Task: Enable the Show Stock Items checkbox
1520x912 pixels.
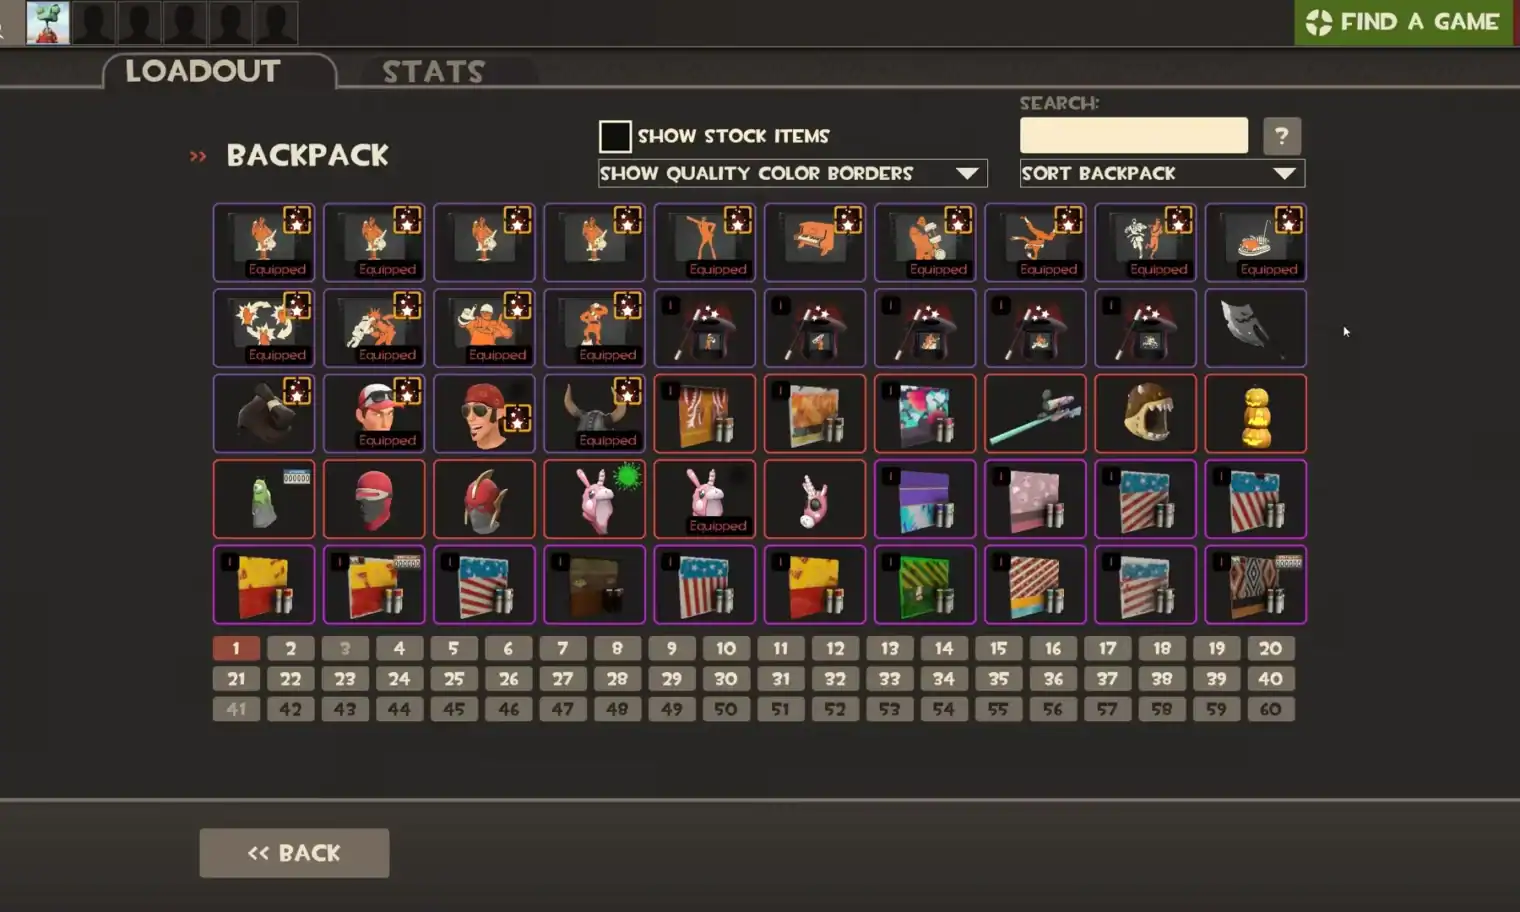Action: pyautogui.click(x=615, y=136)
